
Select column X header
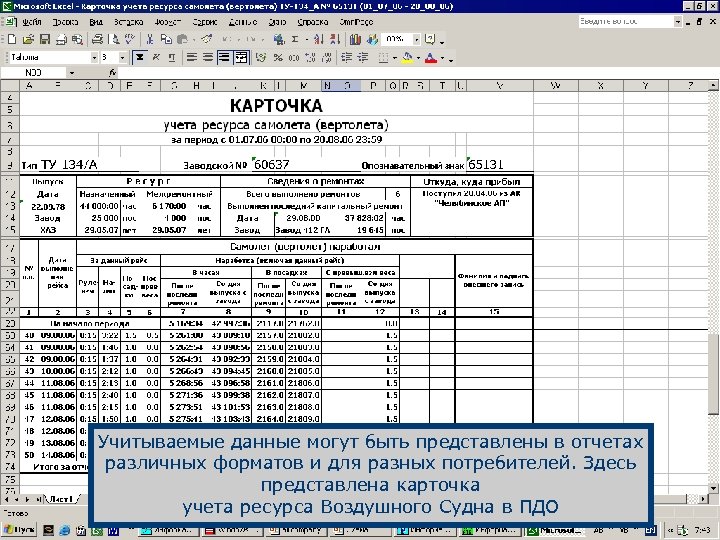click(x=601, y=86)
